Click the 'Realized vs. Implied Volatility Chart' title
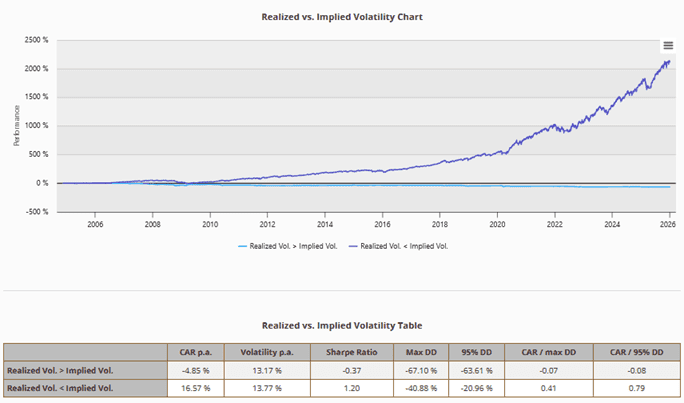Viewport: 684px width, 403px height. (340, 17)
